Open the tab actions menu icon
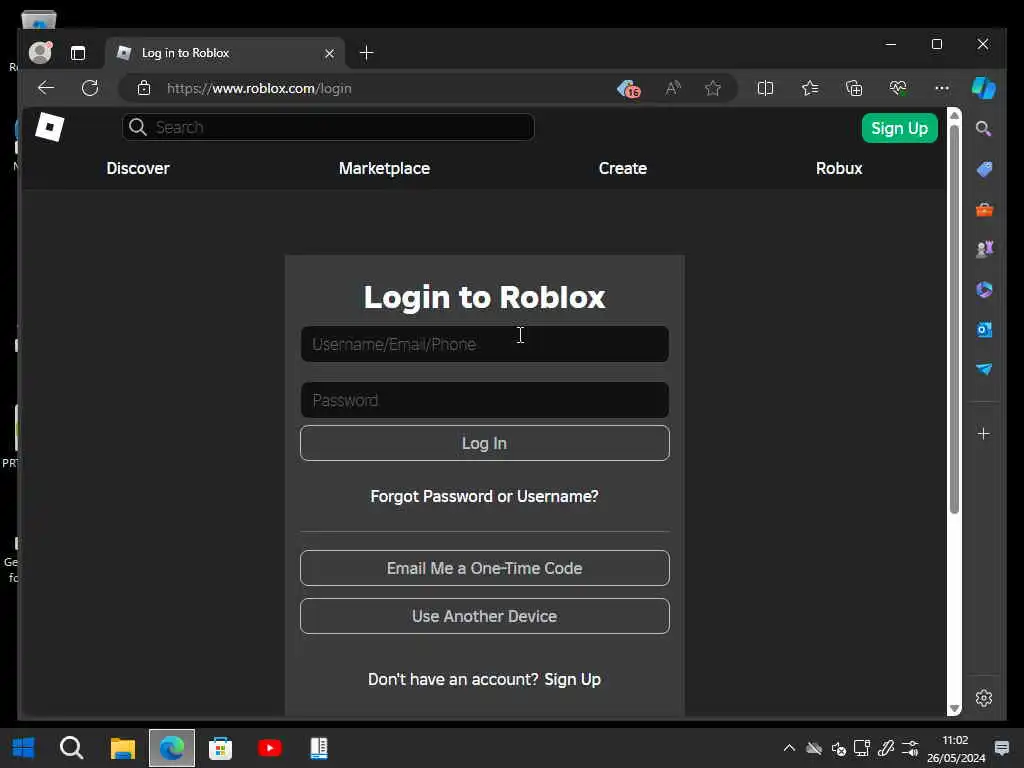This screenshot has height=768, width=1024. click(x=78, y=53)
